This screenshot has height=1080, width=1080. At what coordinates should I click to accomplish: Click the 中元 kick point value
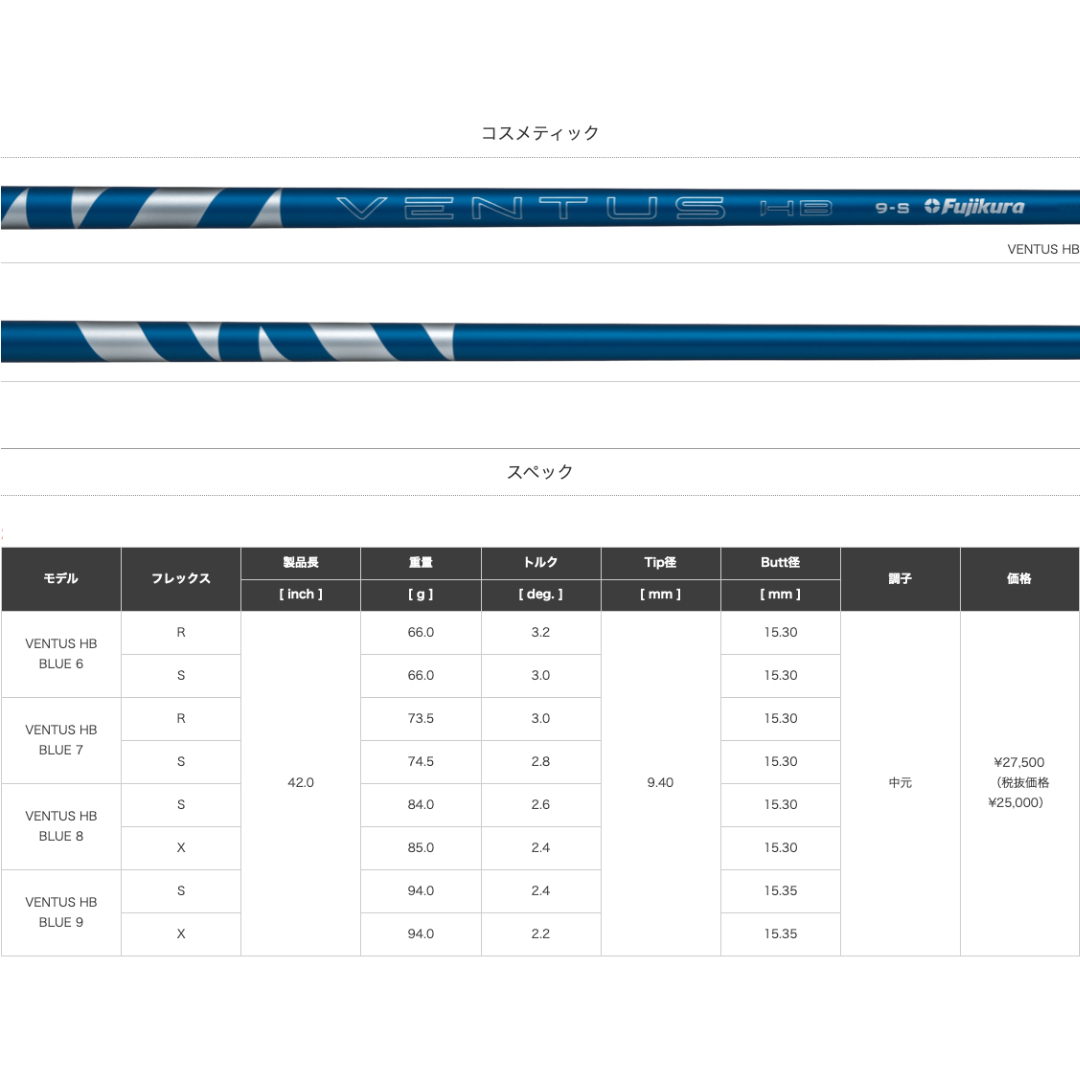[x=900, y=782]
